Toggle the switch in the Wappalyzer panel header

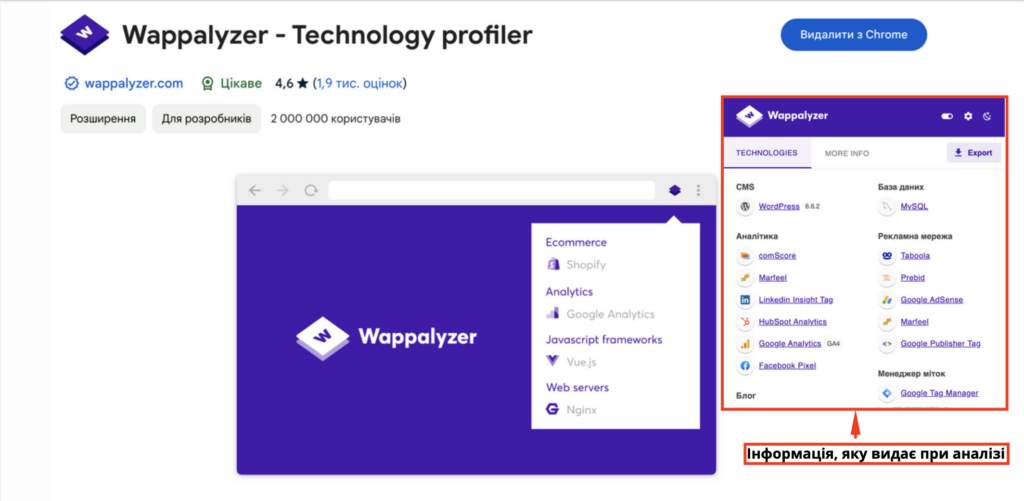(x=947, y=117)
